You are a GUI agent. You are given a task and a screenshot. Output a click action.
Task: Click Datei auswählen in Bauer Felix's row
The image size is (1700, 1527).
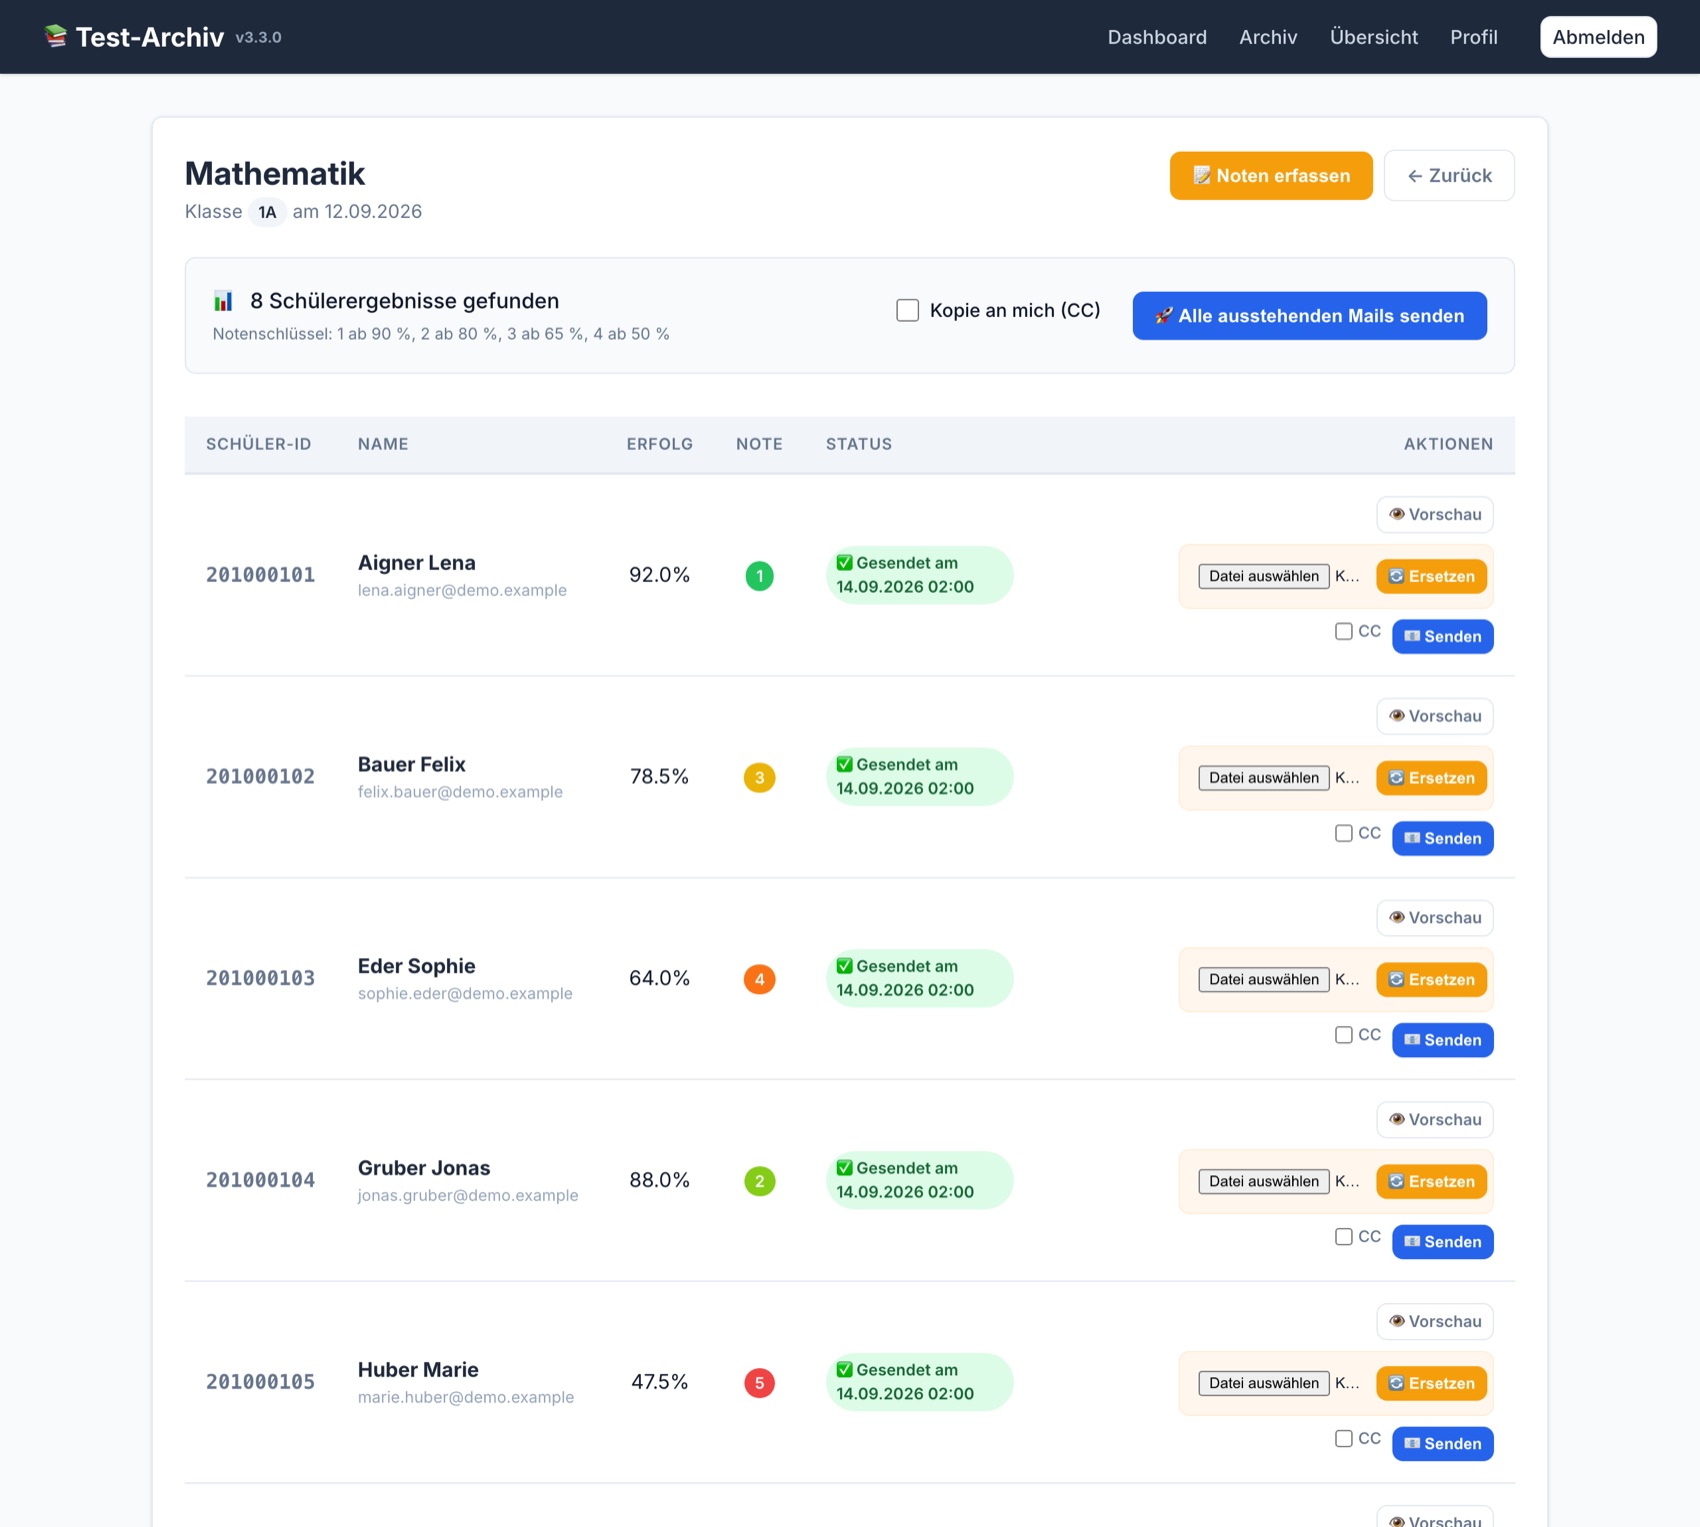pos(1264,778)
